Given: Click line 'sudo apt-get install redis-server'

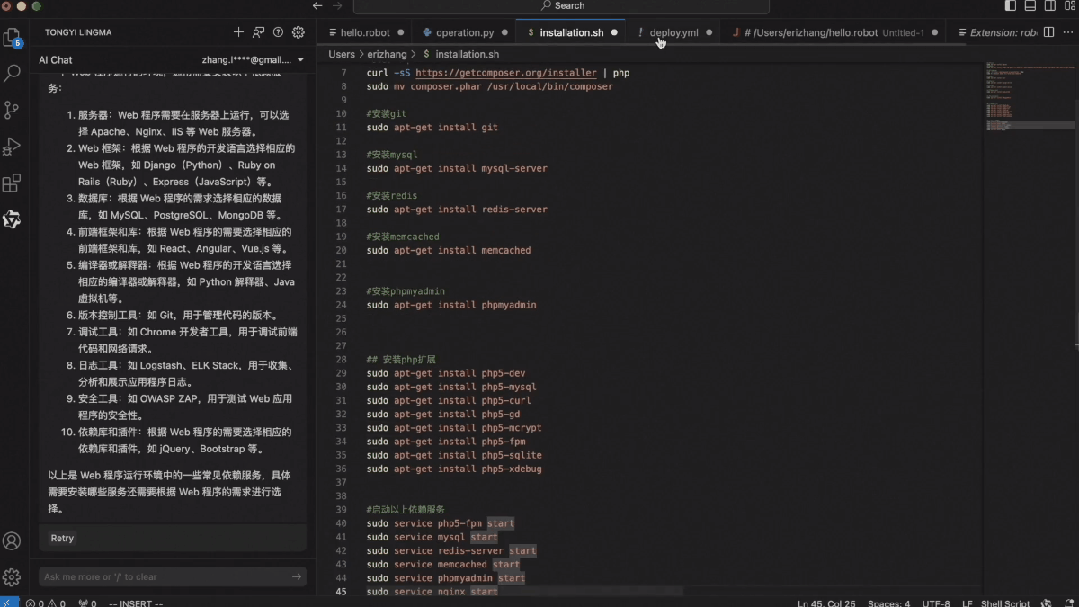Looking at the screenshot, I should (457, 209).
